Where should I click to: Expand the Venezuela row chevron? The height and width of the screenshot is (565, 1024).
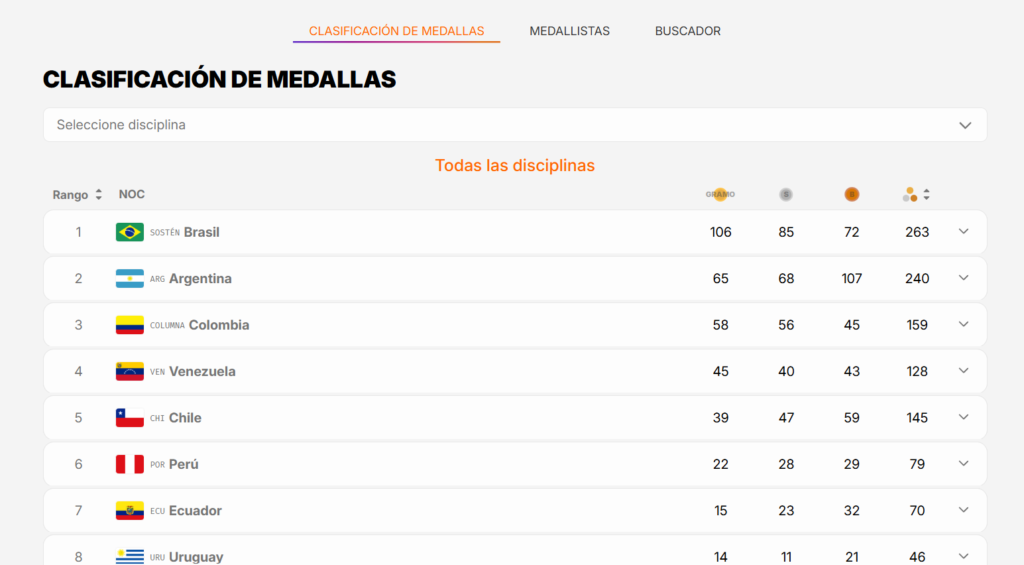pos(963,371)
